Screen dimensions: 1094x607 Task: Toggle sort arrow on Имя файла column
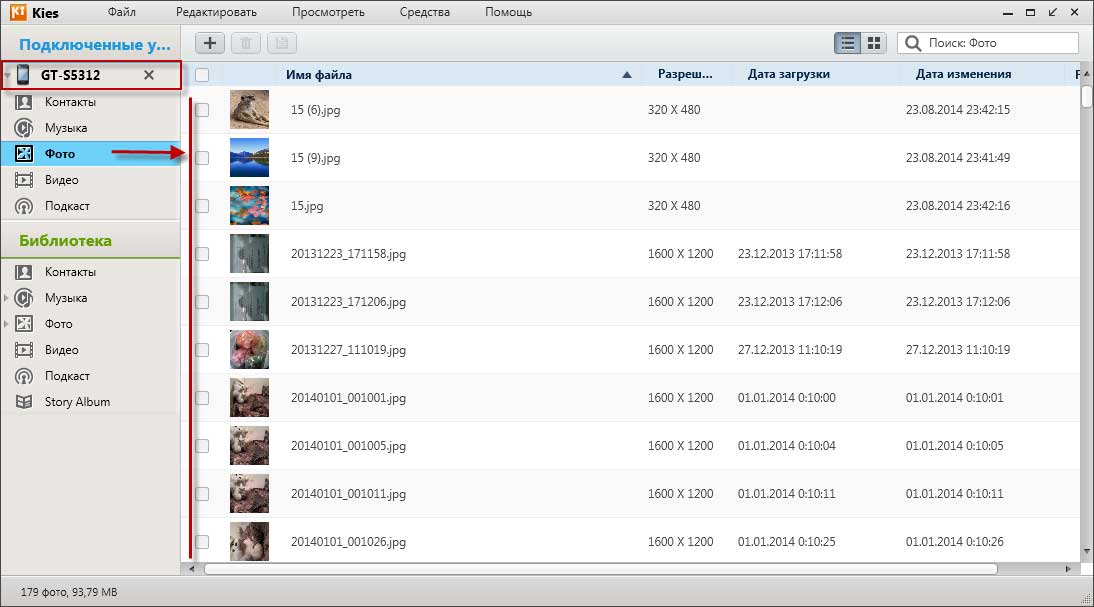coord(627,75)
